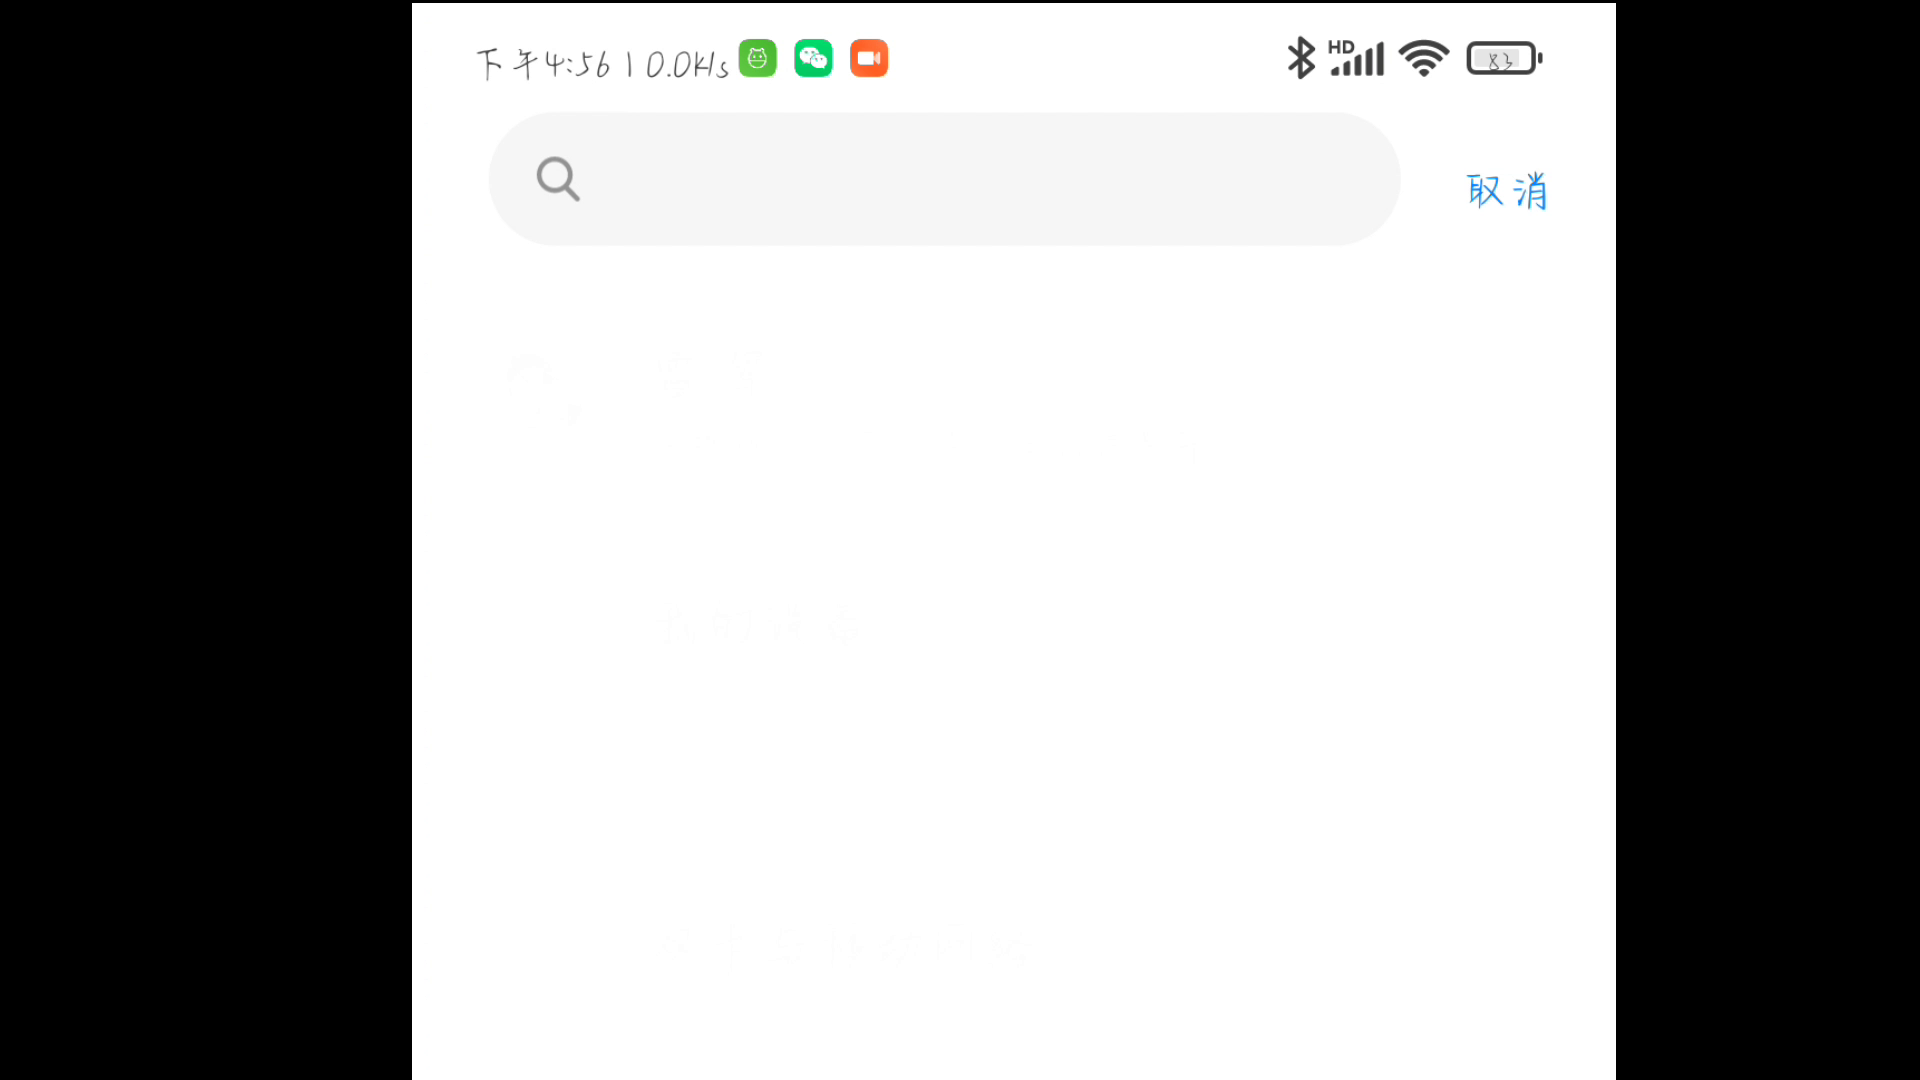1920x1080 pixels.
Task: Tap the number inside the battery icon
Action: (1499, 61)
